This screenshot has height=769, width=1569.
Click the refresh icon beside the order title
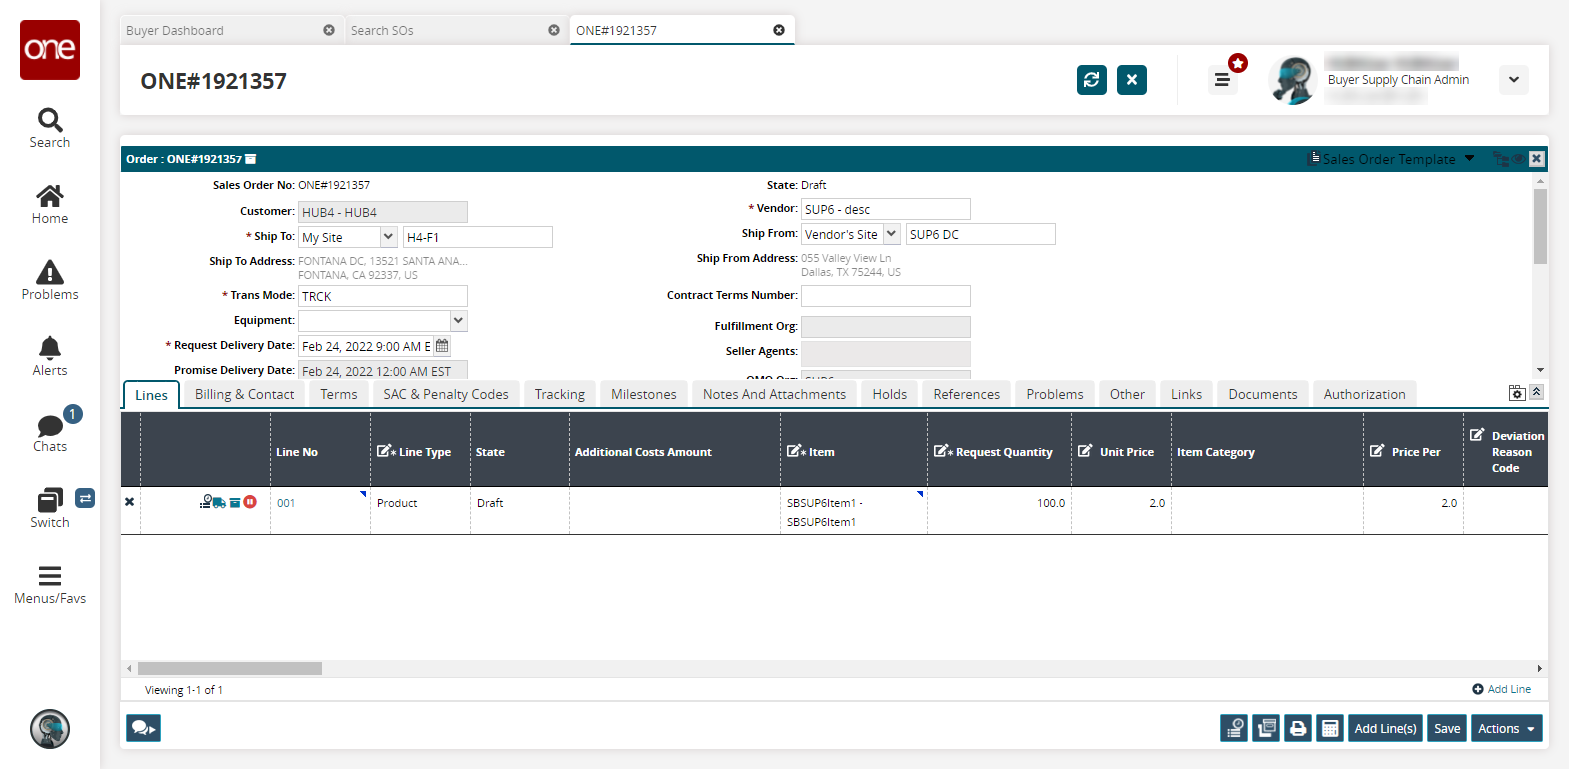coord(1091,80)
